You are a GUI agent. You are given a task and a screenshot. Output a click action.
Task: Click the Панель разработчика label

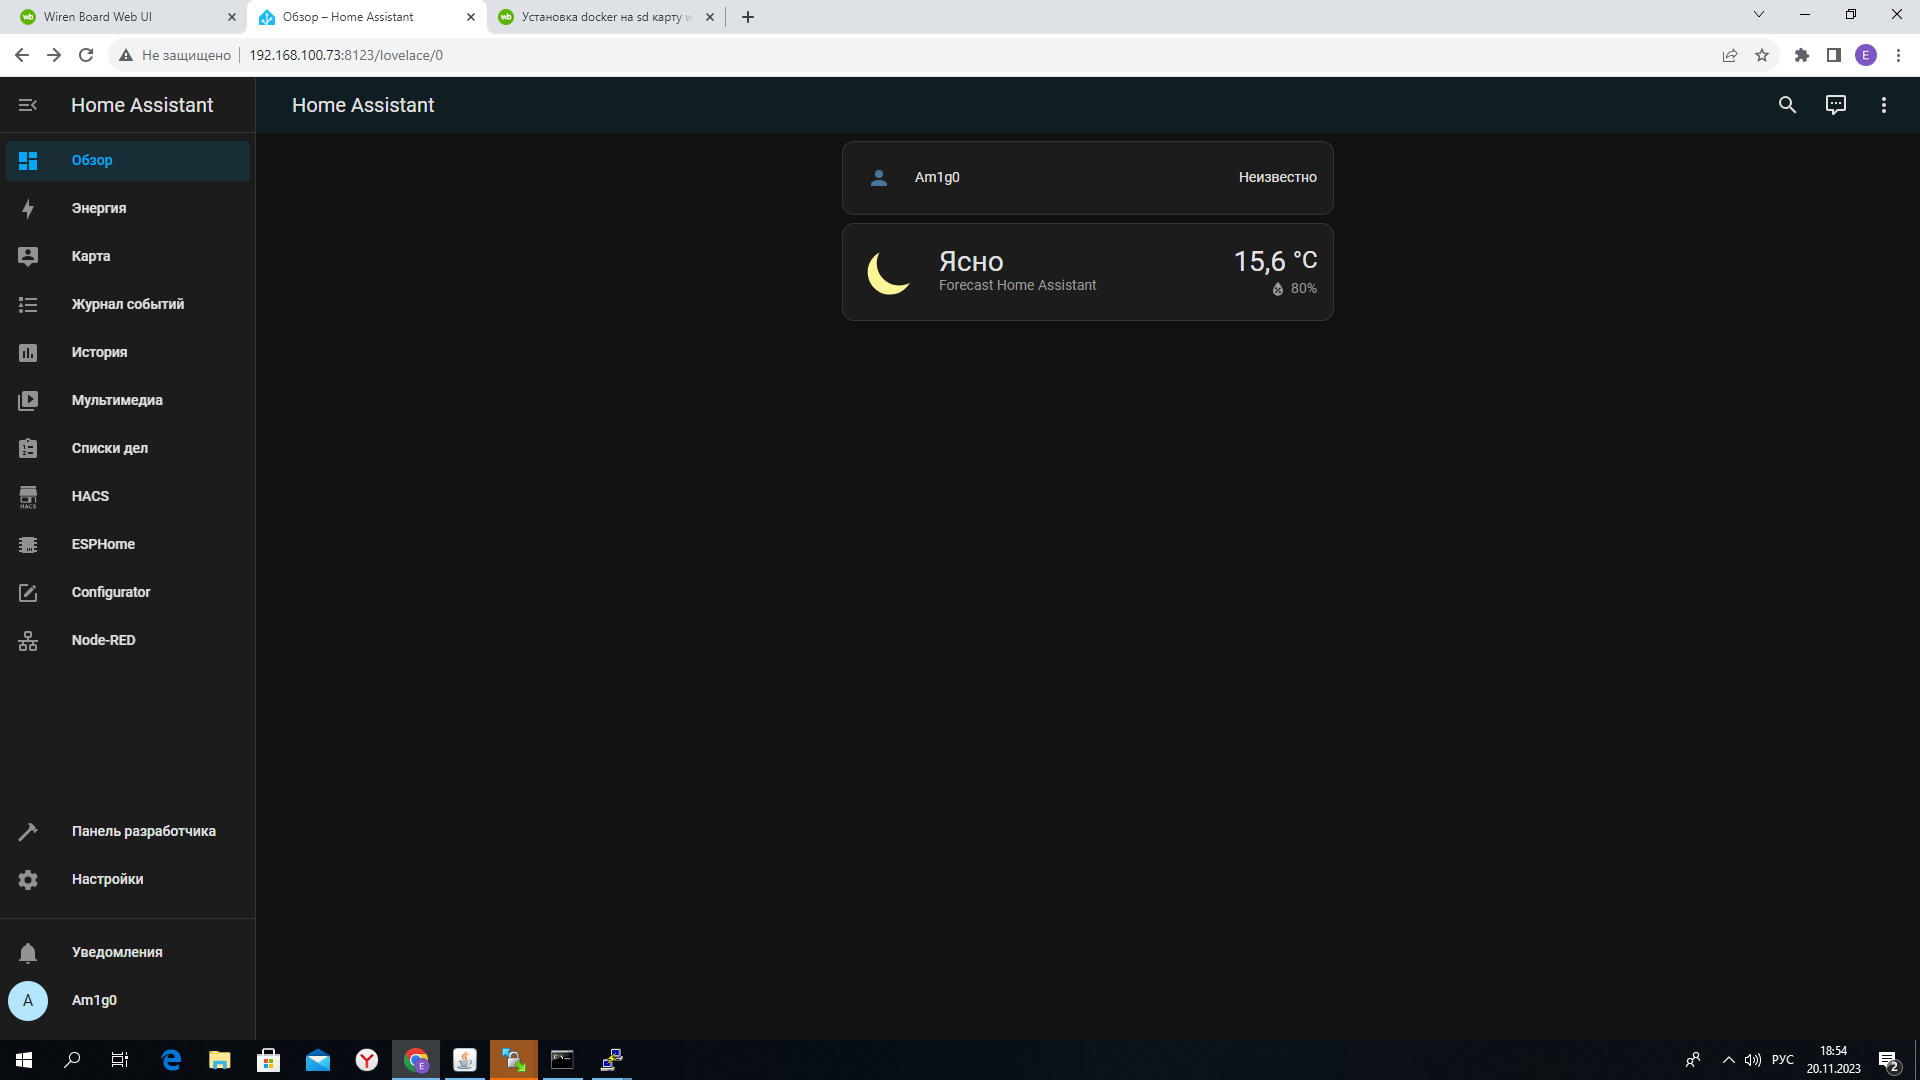click(x=144, y=831)
